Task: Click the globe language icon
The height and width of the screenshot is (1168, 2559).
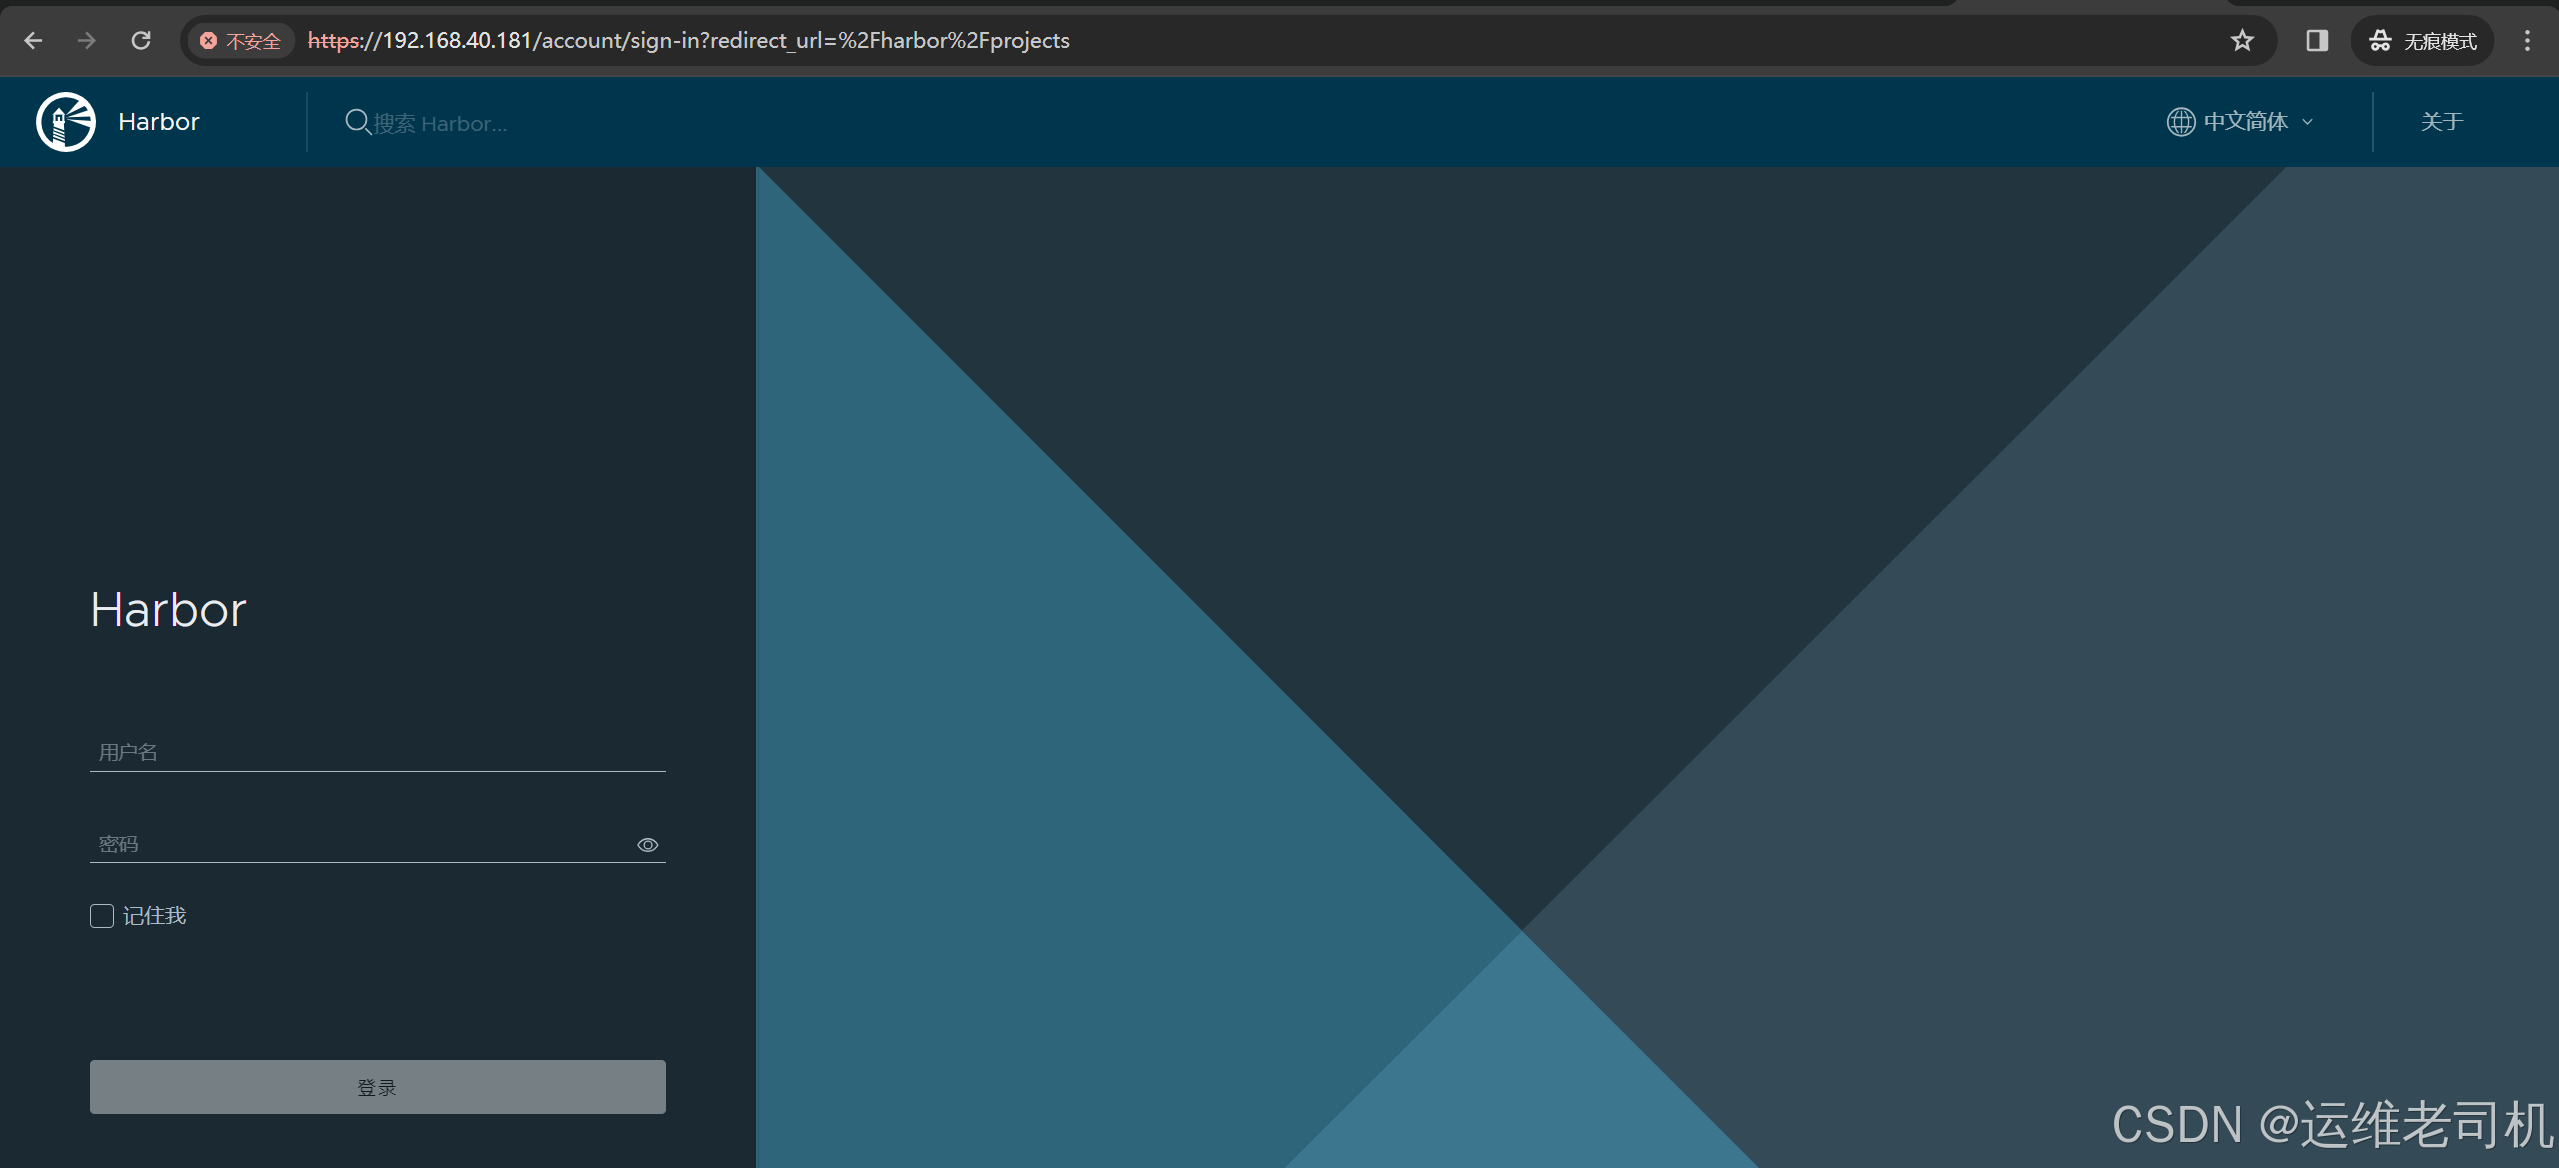Action: (2180, 122)
